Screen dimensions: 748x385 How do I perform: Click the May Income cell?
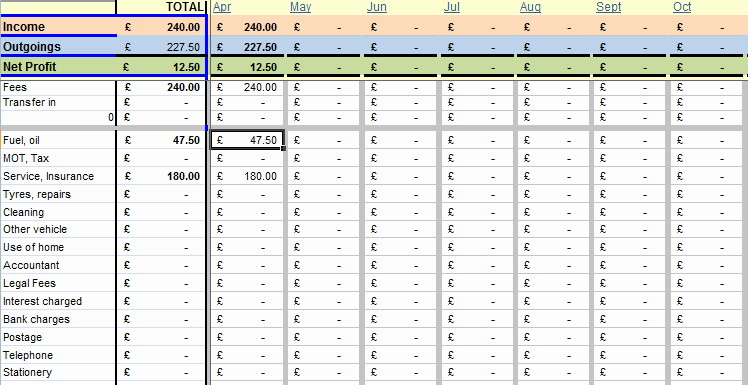[x=324, y=27]
